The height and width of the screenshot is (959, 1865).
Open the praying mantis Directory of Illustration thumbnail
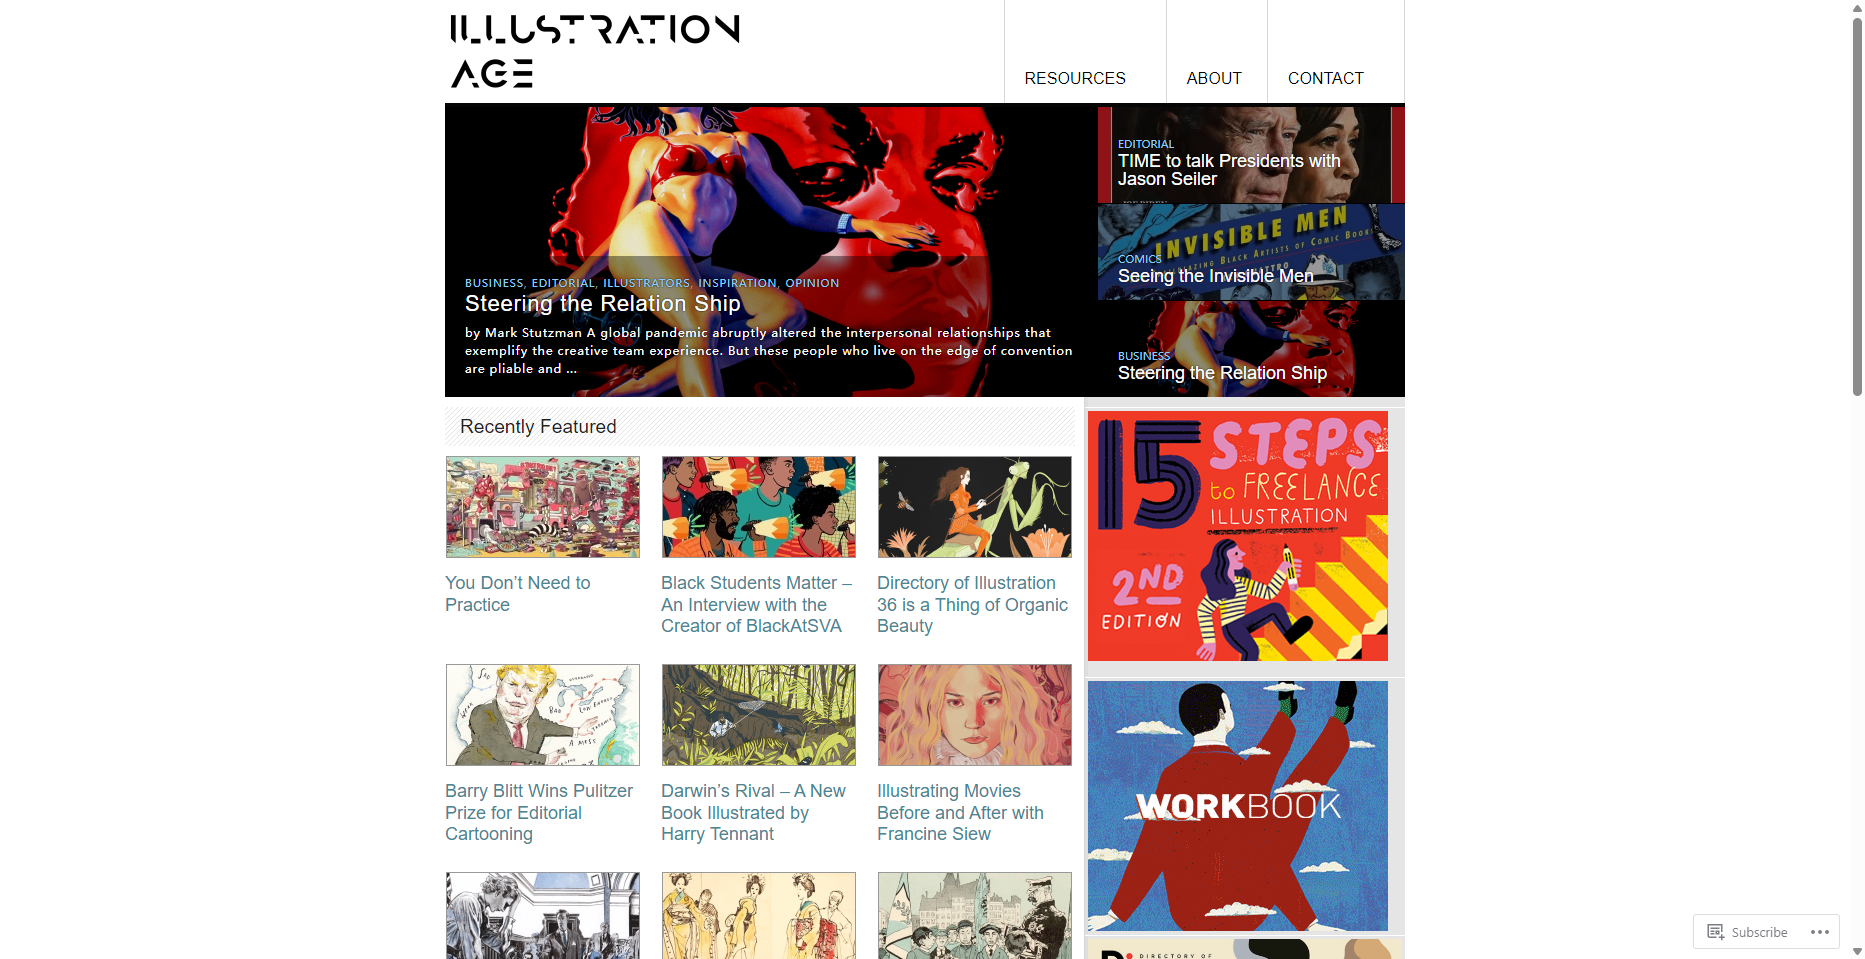975,507
